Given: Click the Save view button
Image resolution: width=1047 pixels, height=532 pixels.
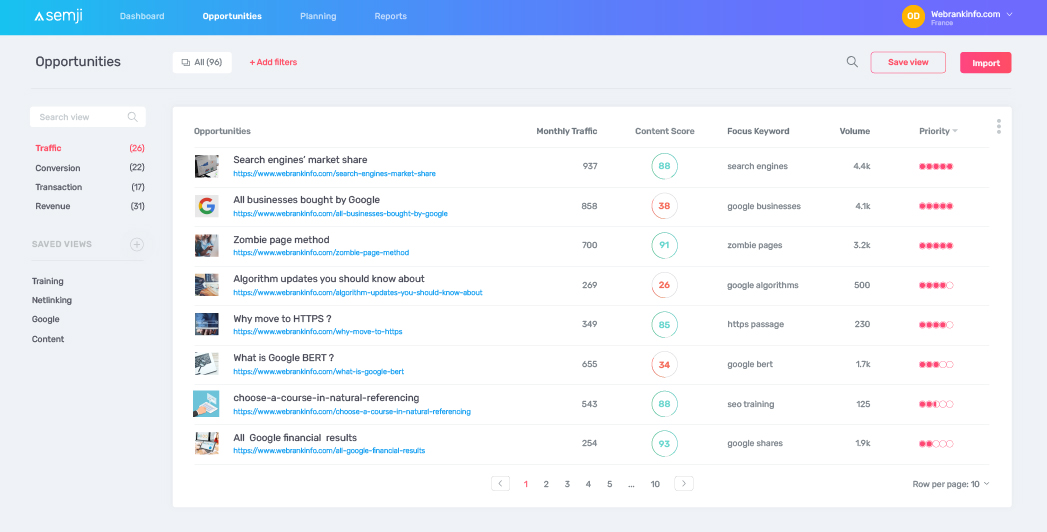Looking at the screenshot, I should 908,62.
